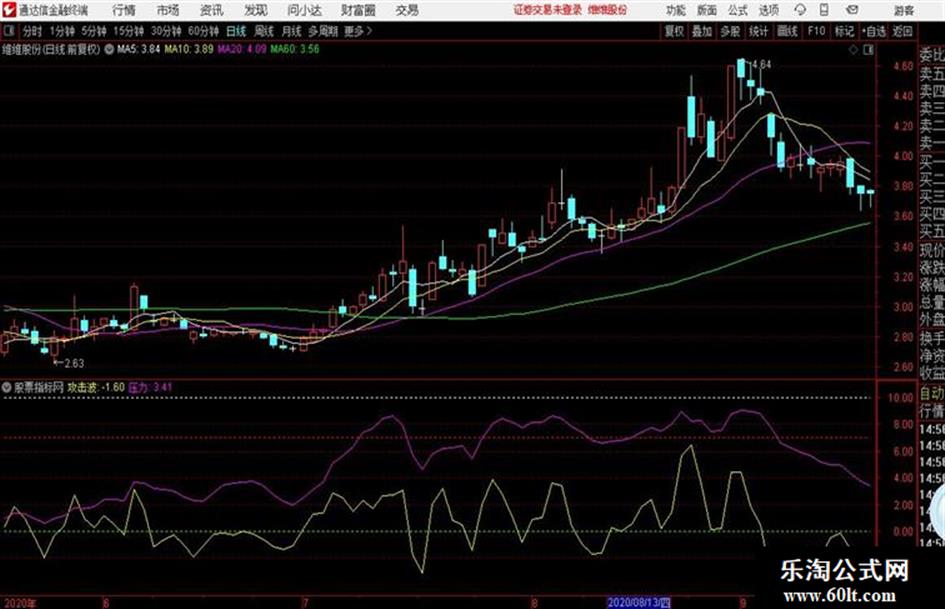The image size is (945, 609).
Task: Click the diamond icon at chart top-right
Action: [853, 50]
